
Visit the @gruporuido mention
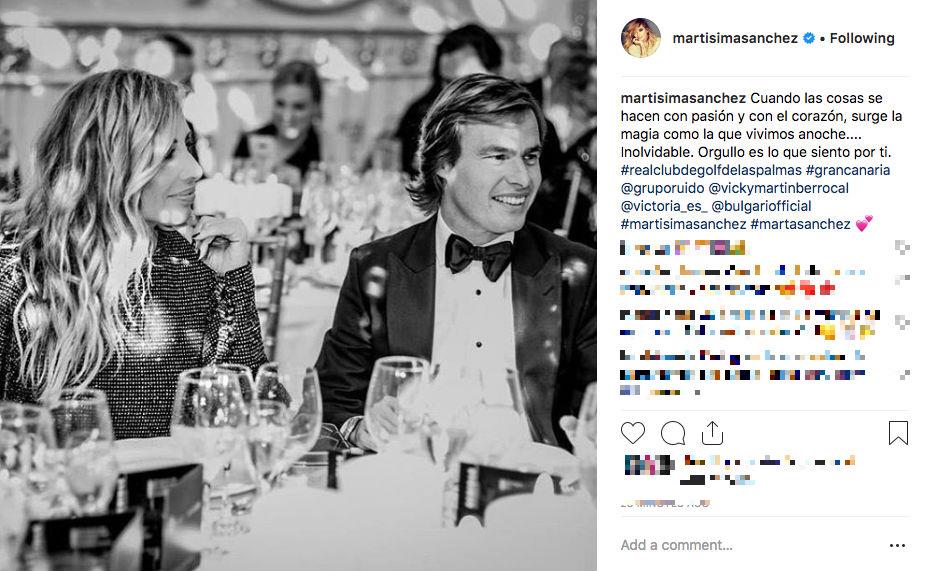click(x=663, y=188)
